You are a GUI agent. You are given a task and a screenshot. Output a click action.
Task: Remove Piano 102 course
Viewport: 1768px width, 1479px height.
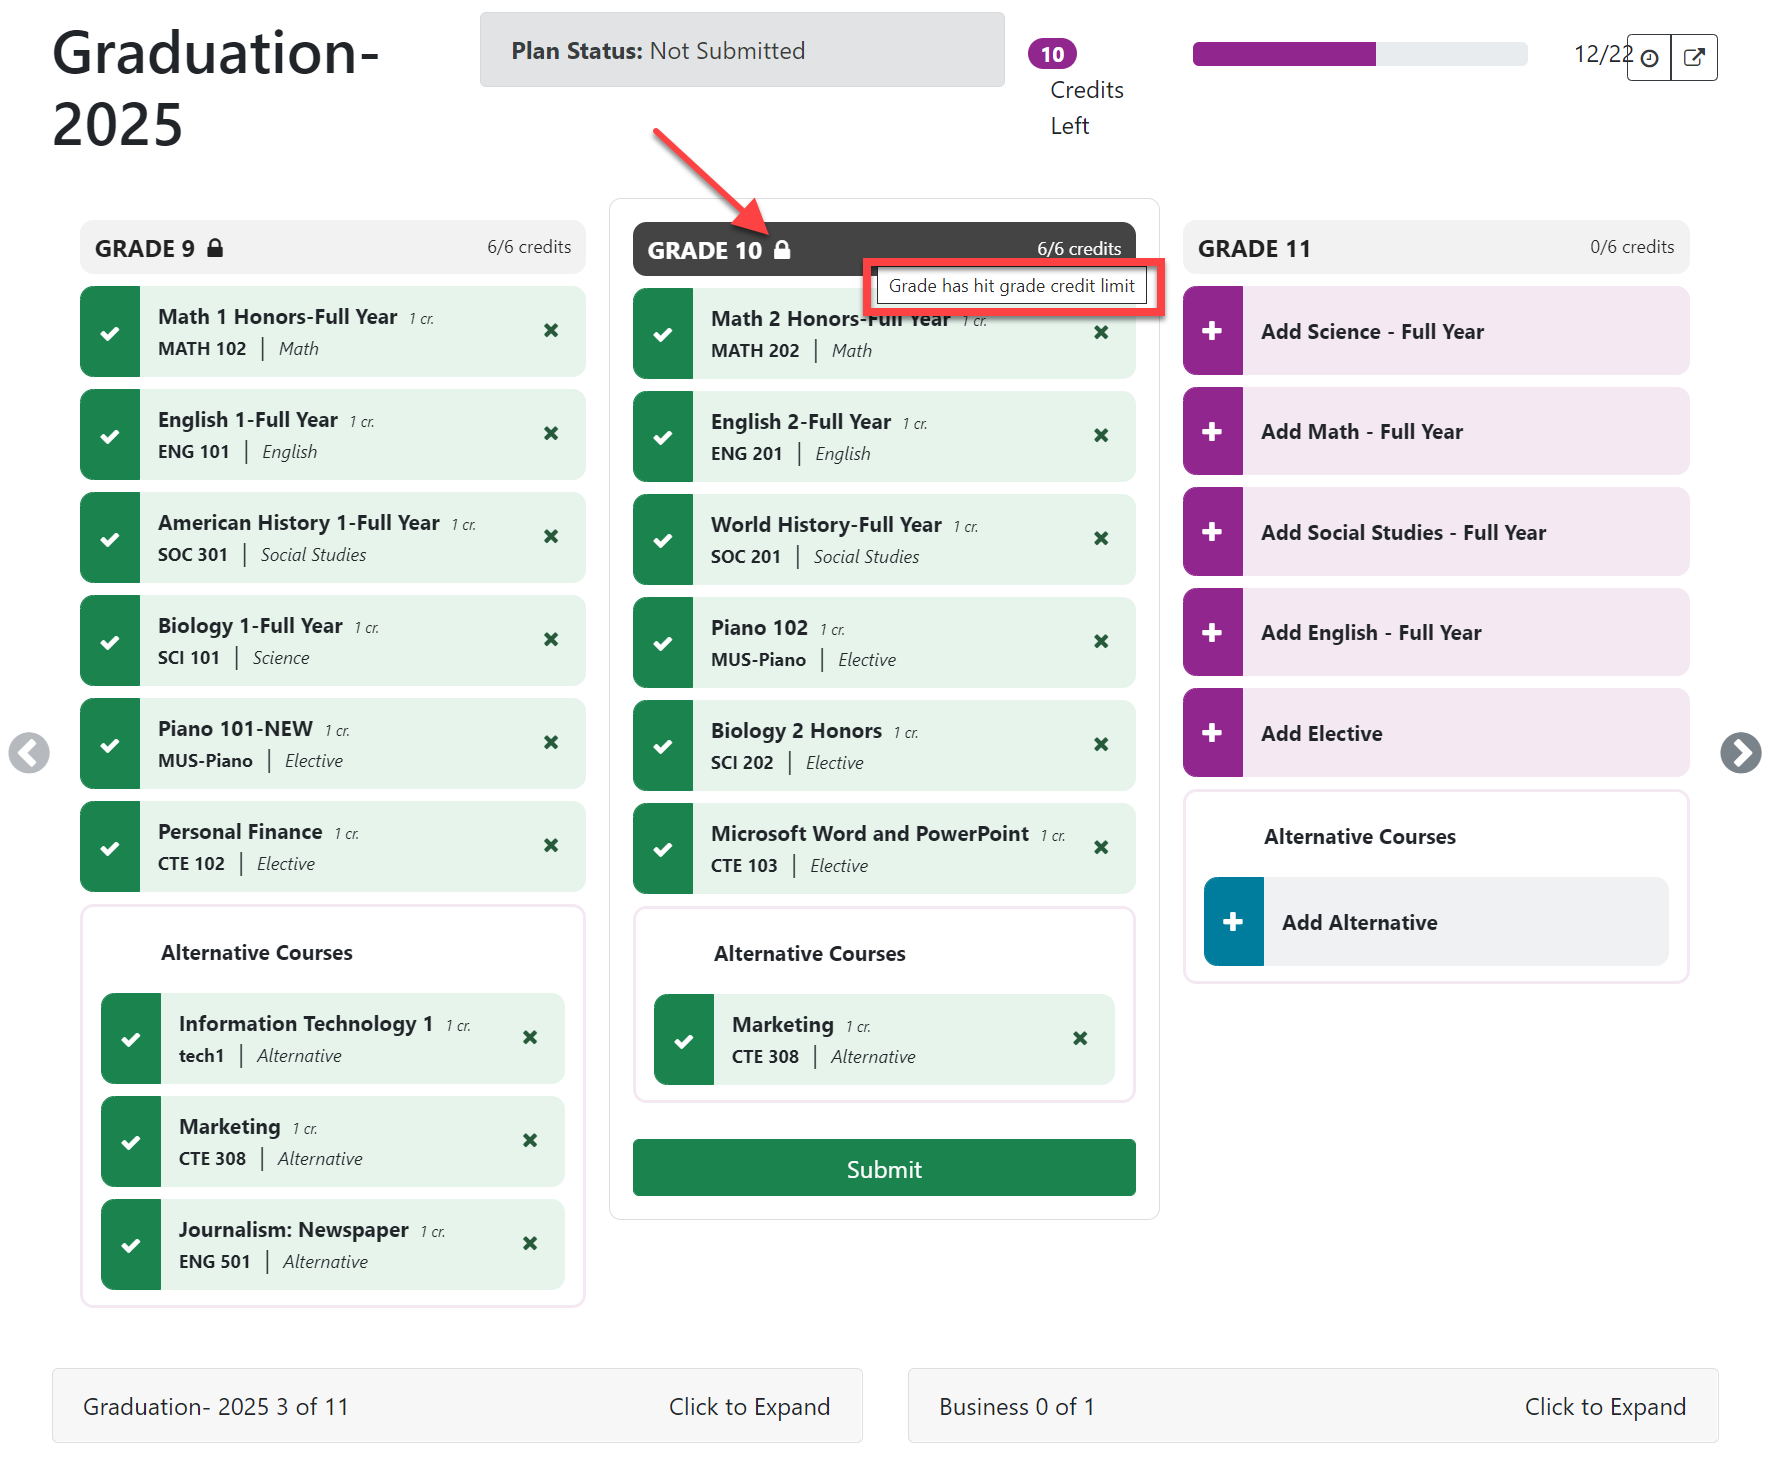click(1101, 642)
